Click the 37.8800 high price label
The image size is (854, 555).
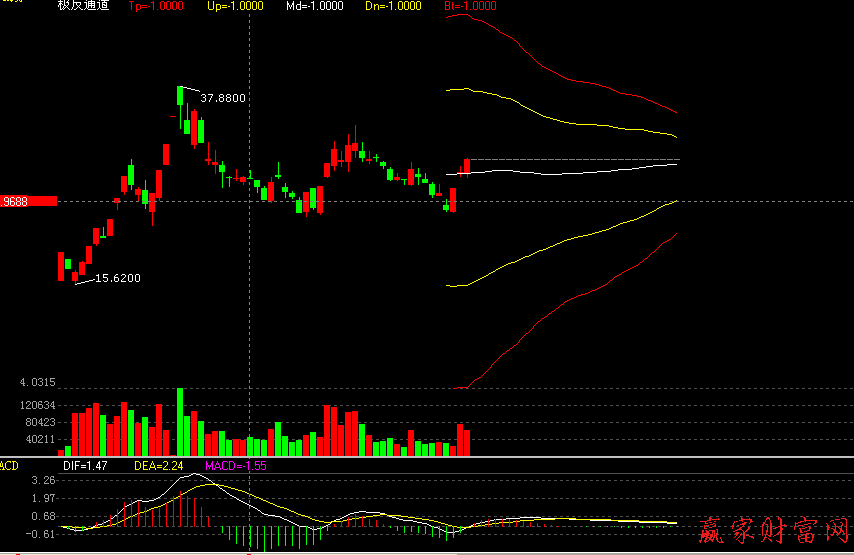pos(223,98)
